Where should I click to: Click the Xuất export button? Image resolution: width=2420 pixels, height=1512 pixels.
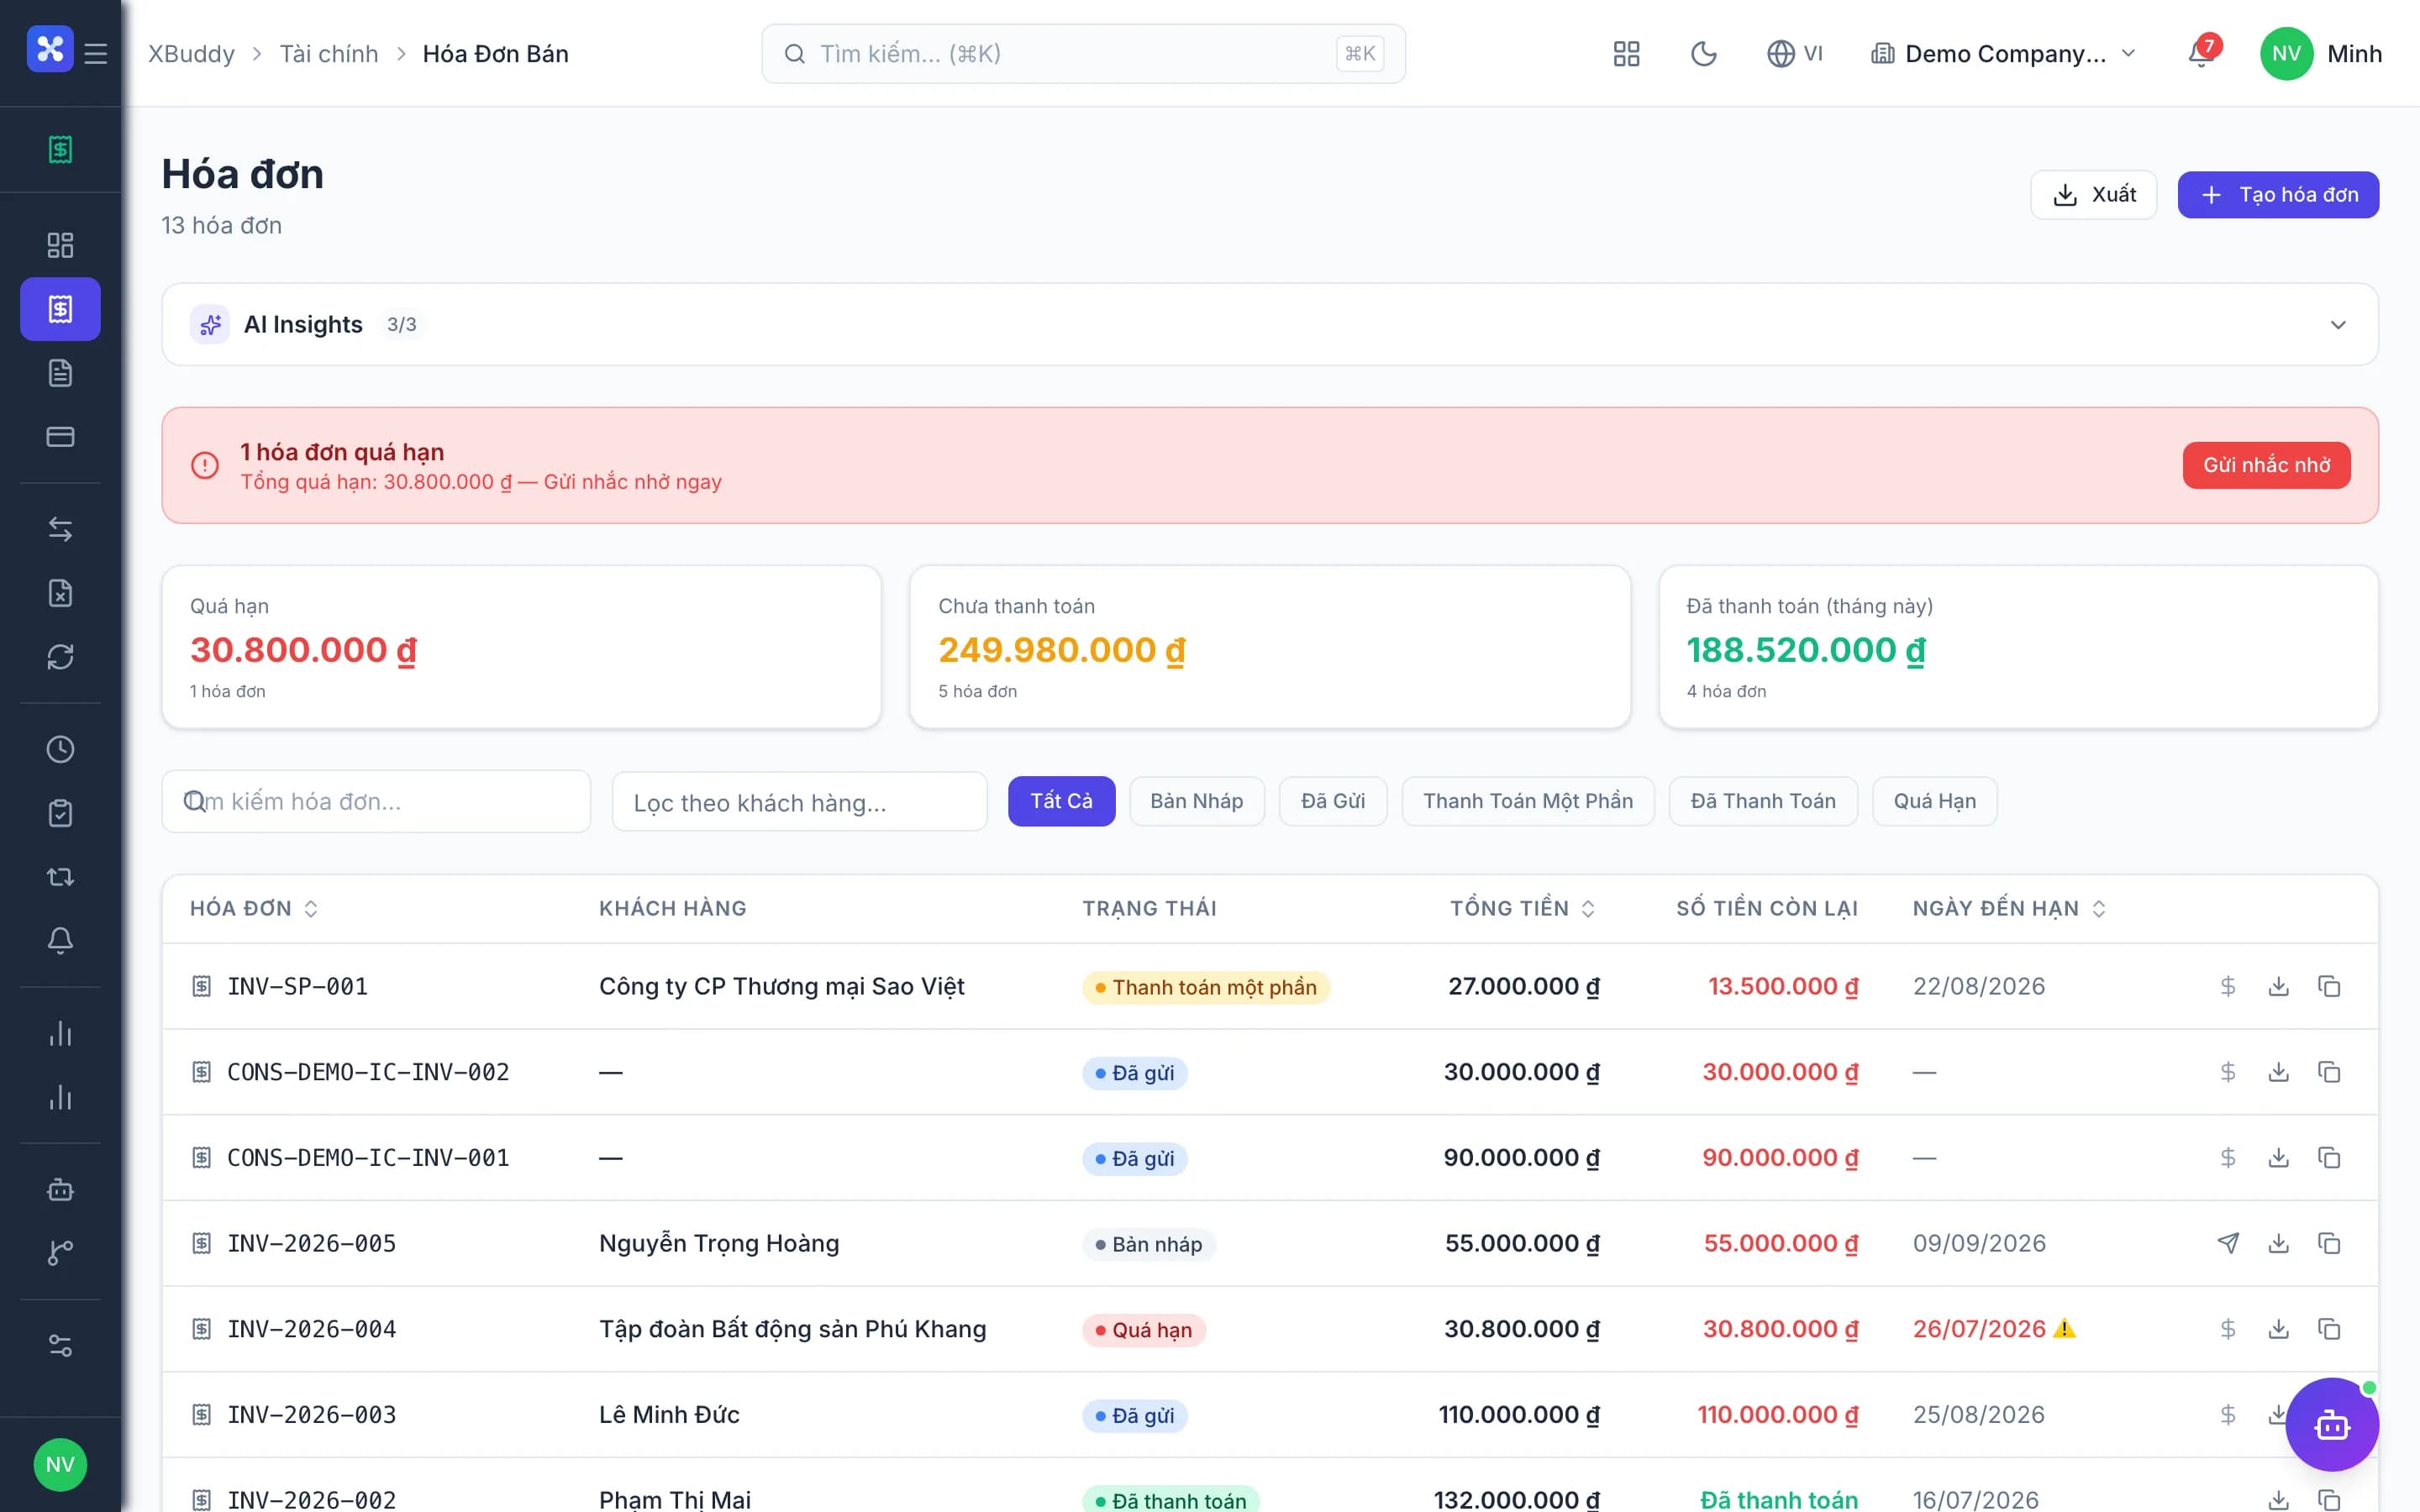2093,195
